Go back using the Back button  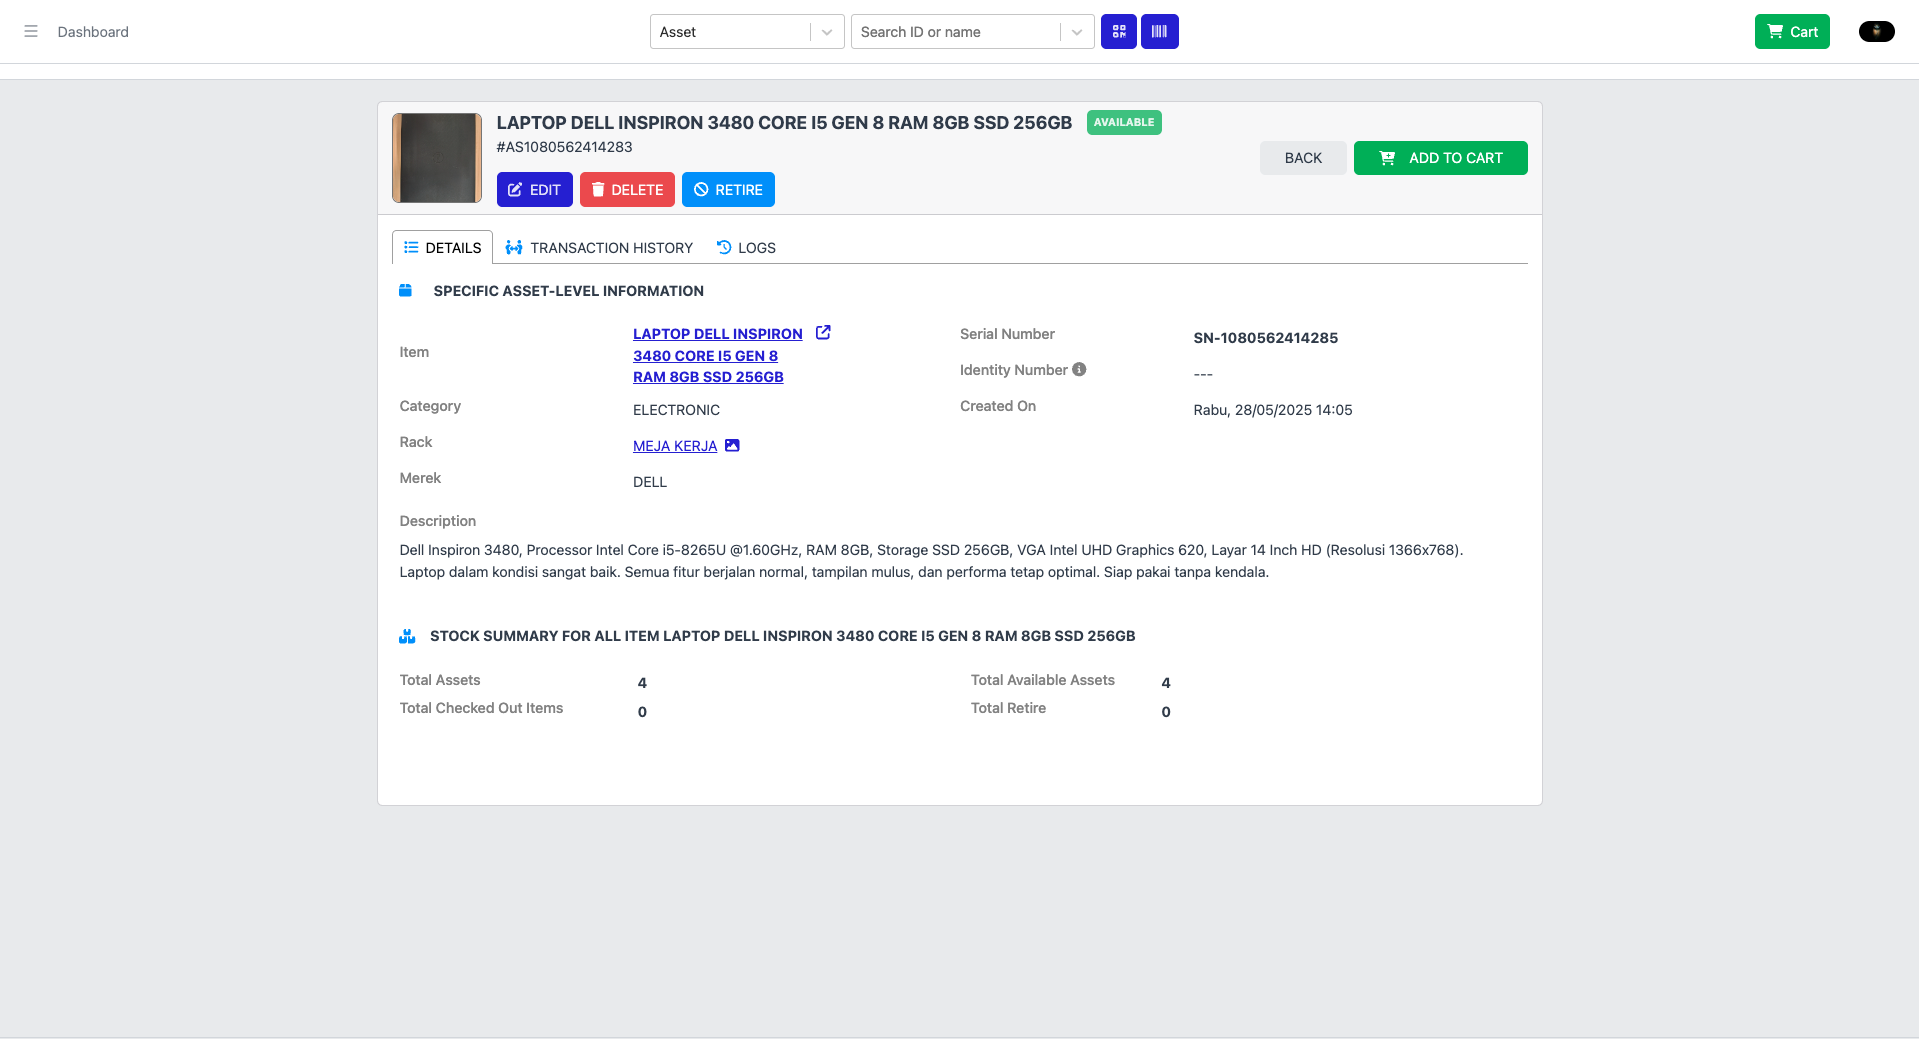coord(1303,158)
